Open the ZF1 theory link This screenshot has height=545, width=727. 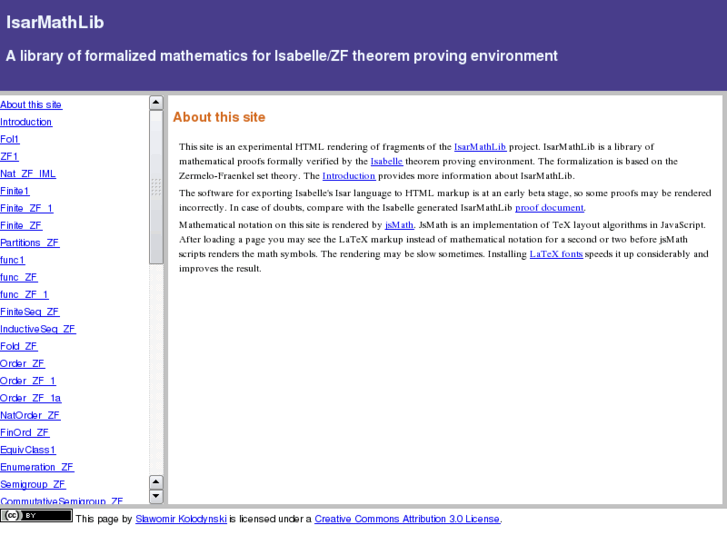(x=9, y=156)
